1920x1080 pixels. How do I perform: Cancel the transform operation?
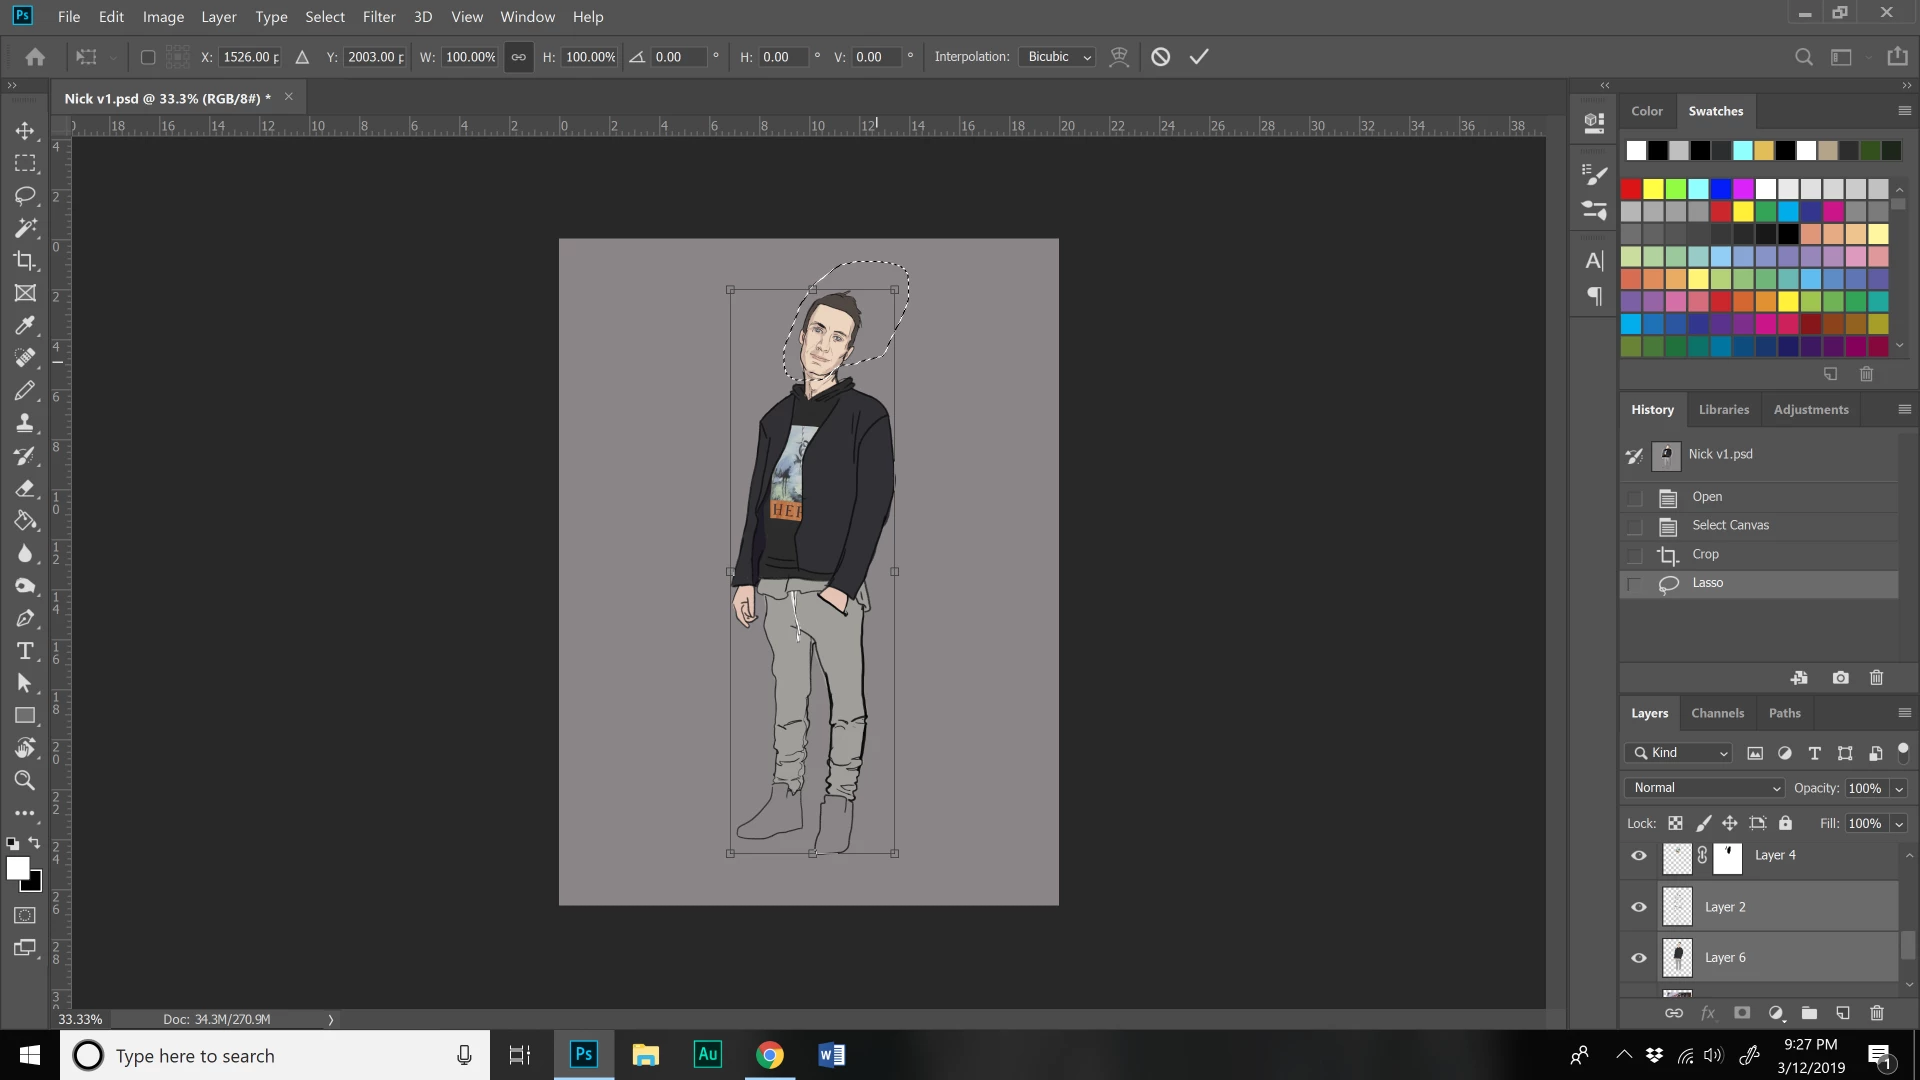(x=1160, y=57)
